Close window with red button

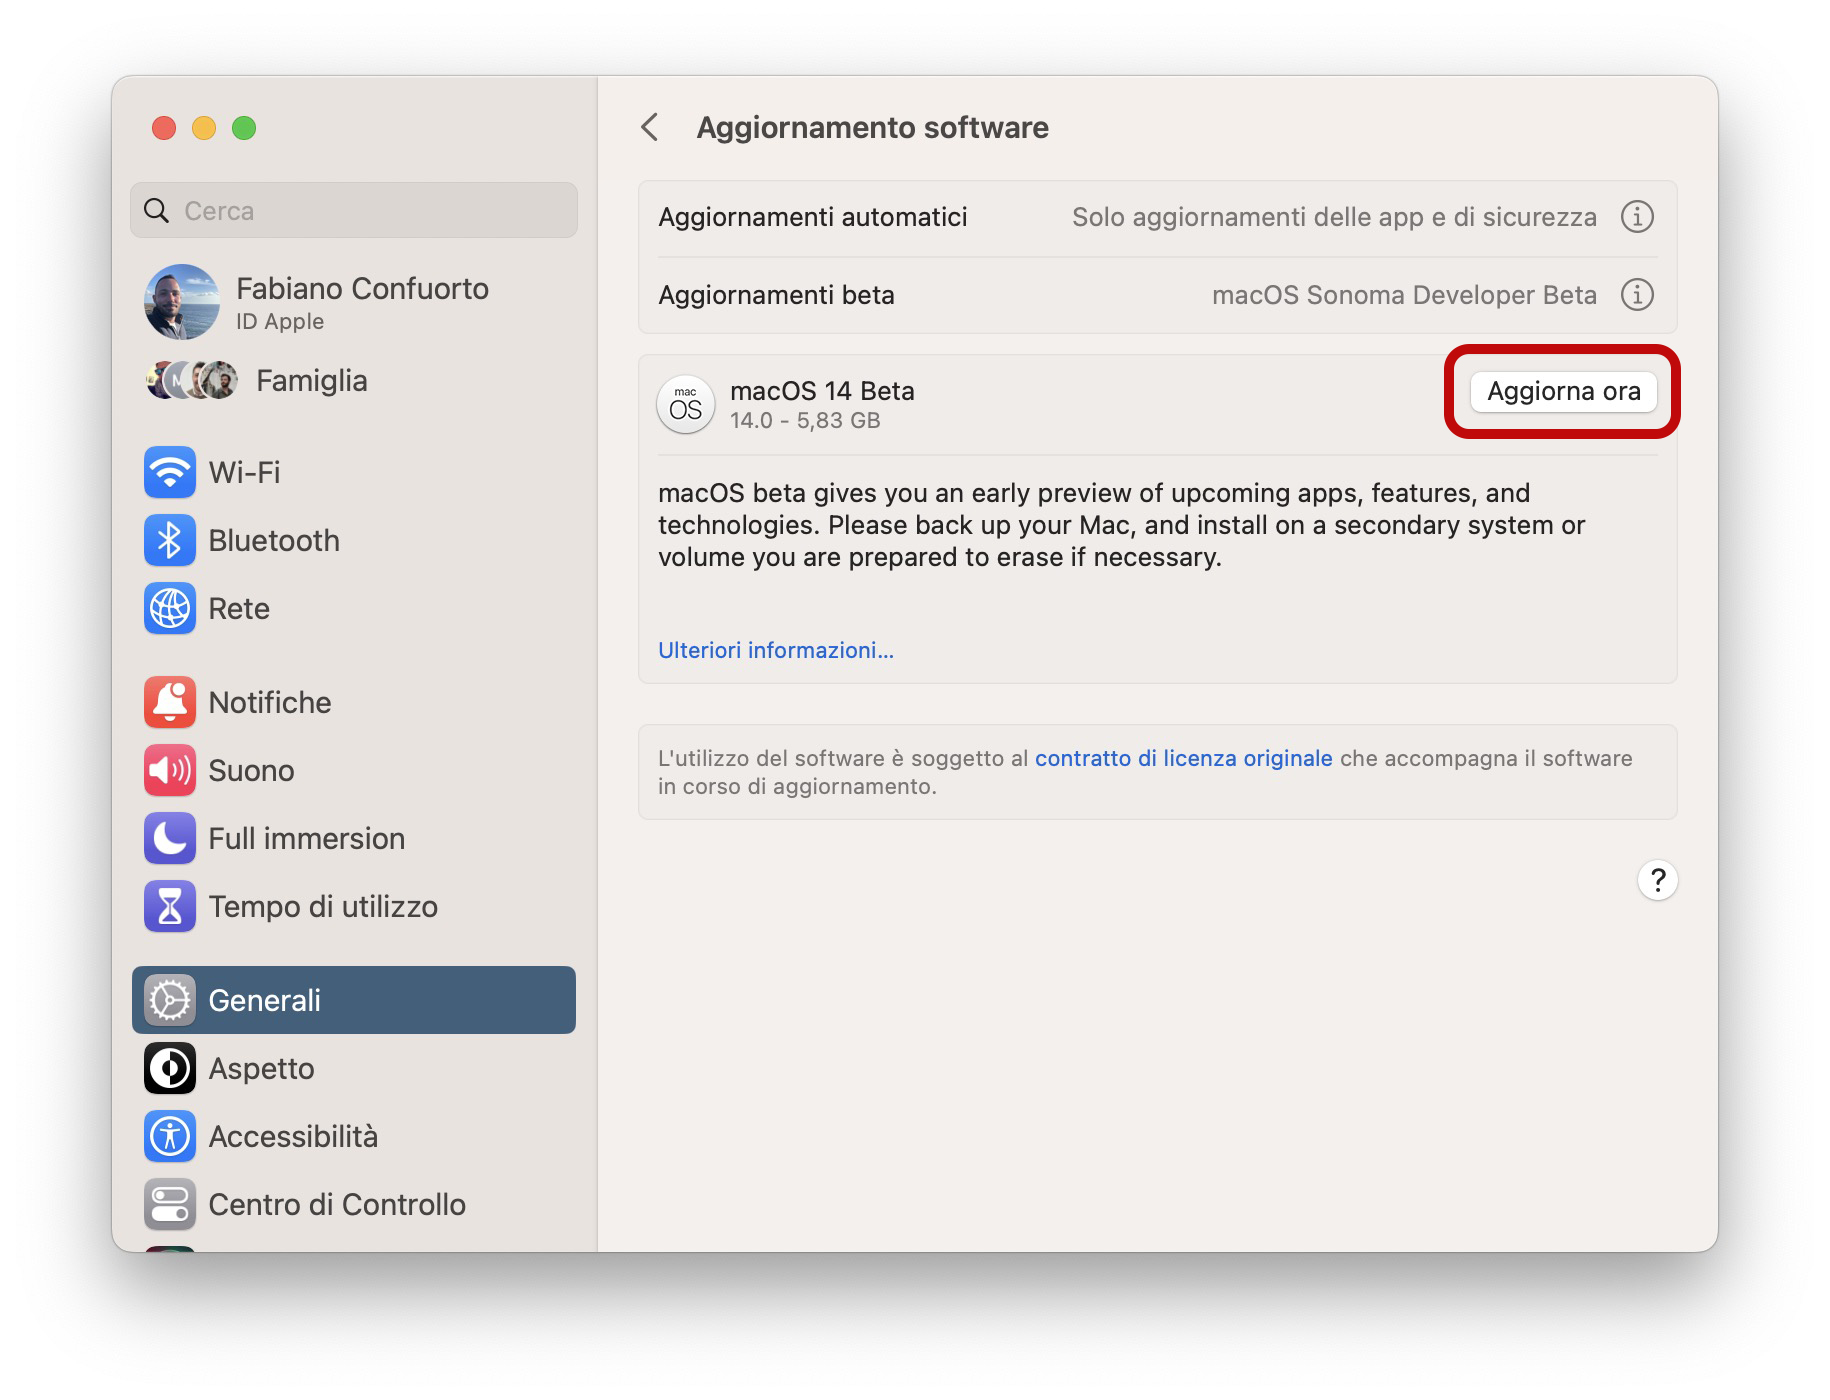tap(164, 128)
